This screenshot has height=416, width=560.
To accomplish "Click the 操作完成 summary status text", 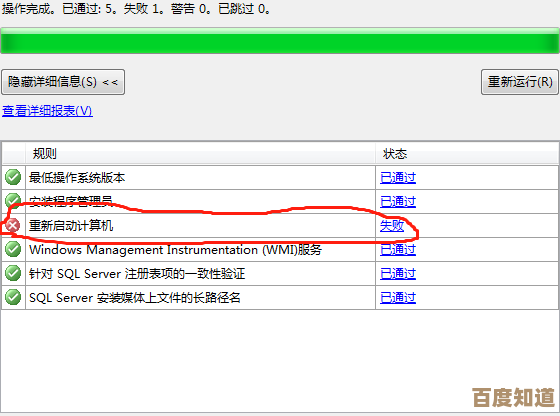I will click(136, 8).
